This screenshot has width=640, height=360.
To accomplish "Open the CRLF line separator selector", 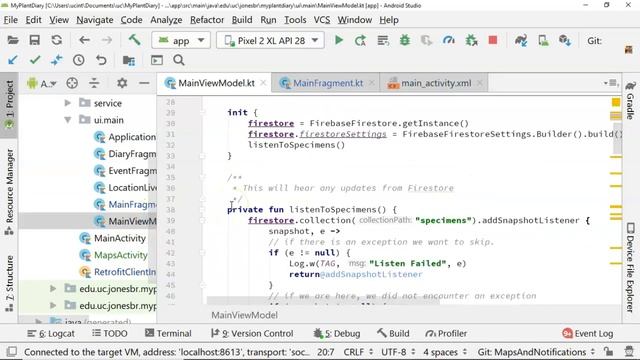I will coord(358,352).
